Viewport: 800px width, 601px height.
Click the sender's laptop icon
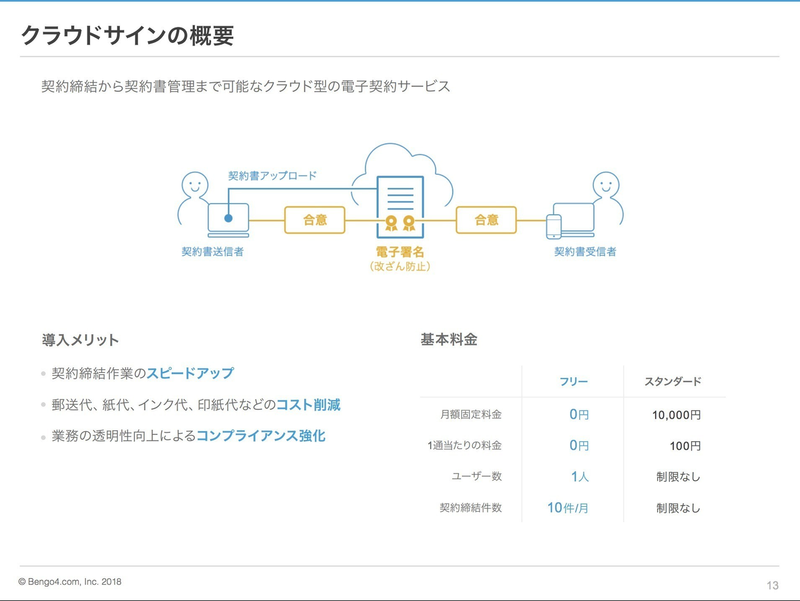click(x=227, y=219)
